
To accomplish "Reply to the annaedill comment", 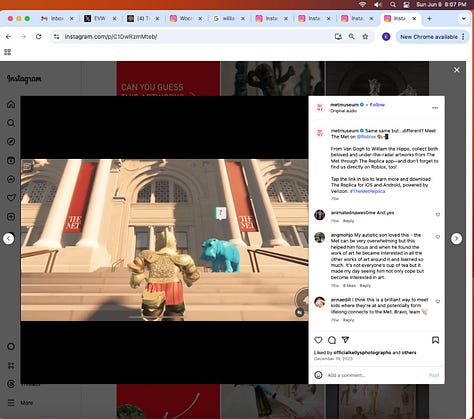I will tap(348, 320).
